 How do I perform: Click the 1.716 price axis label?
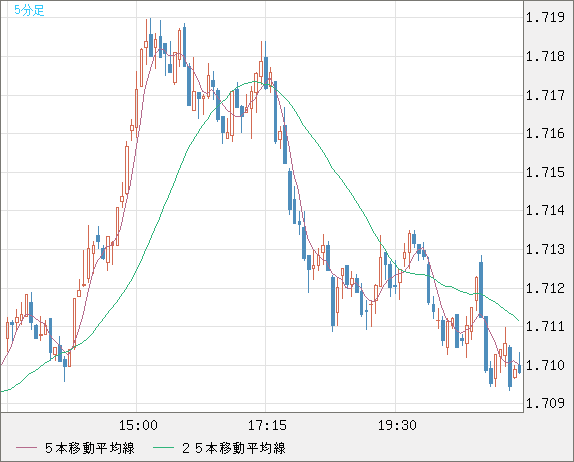click(x=545, y=133)
